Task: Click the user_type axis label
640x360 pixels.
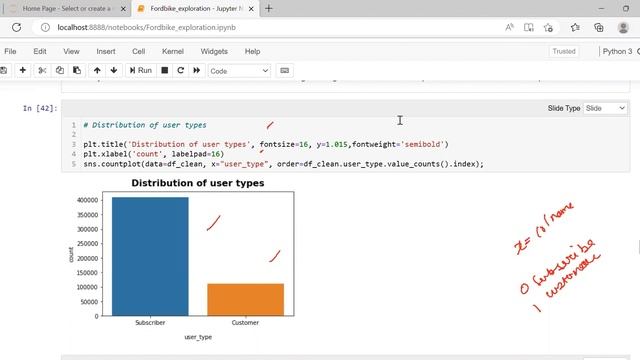Action: pos(198,337)
